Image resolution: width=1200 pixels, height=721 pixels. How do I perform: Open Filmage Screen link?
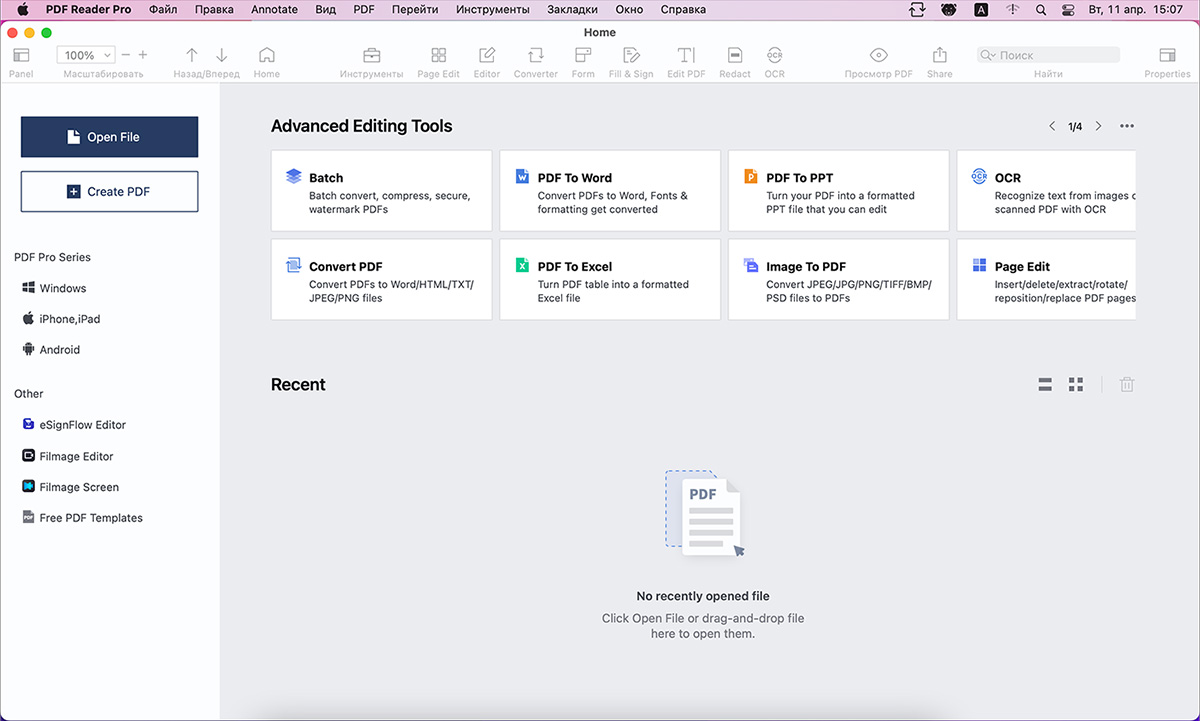[71, 487]
